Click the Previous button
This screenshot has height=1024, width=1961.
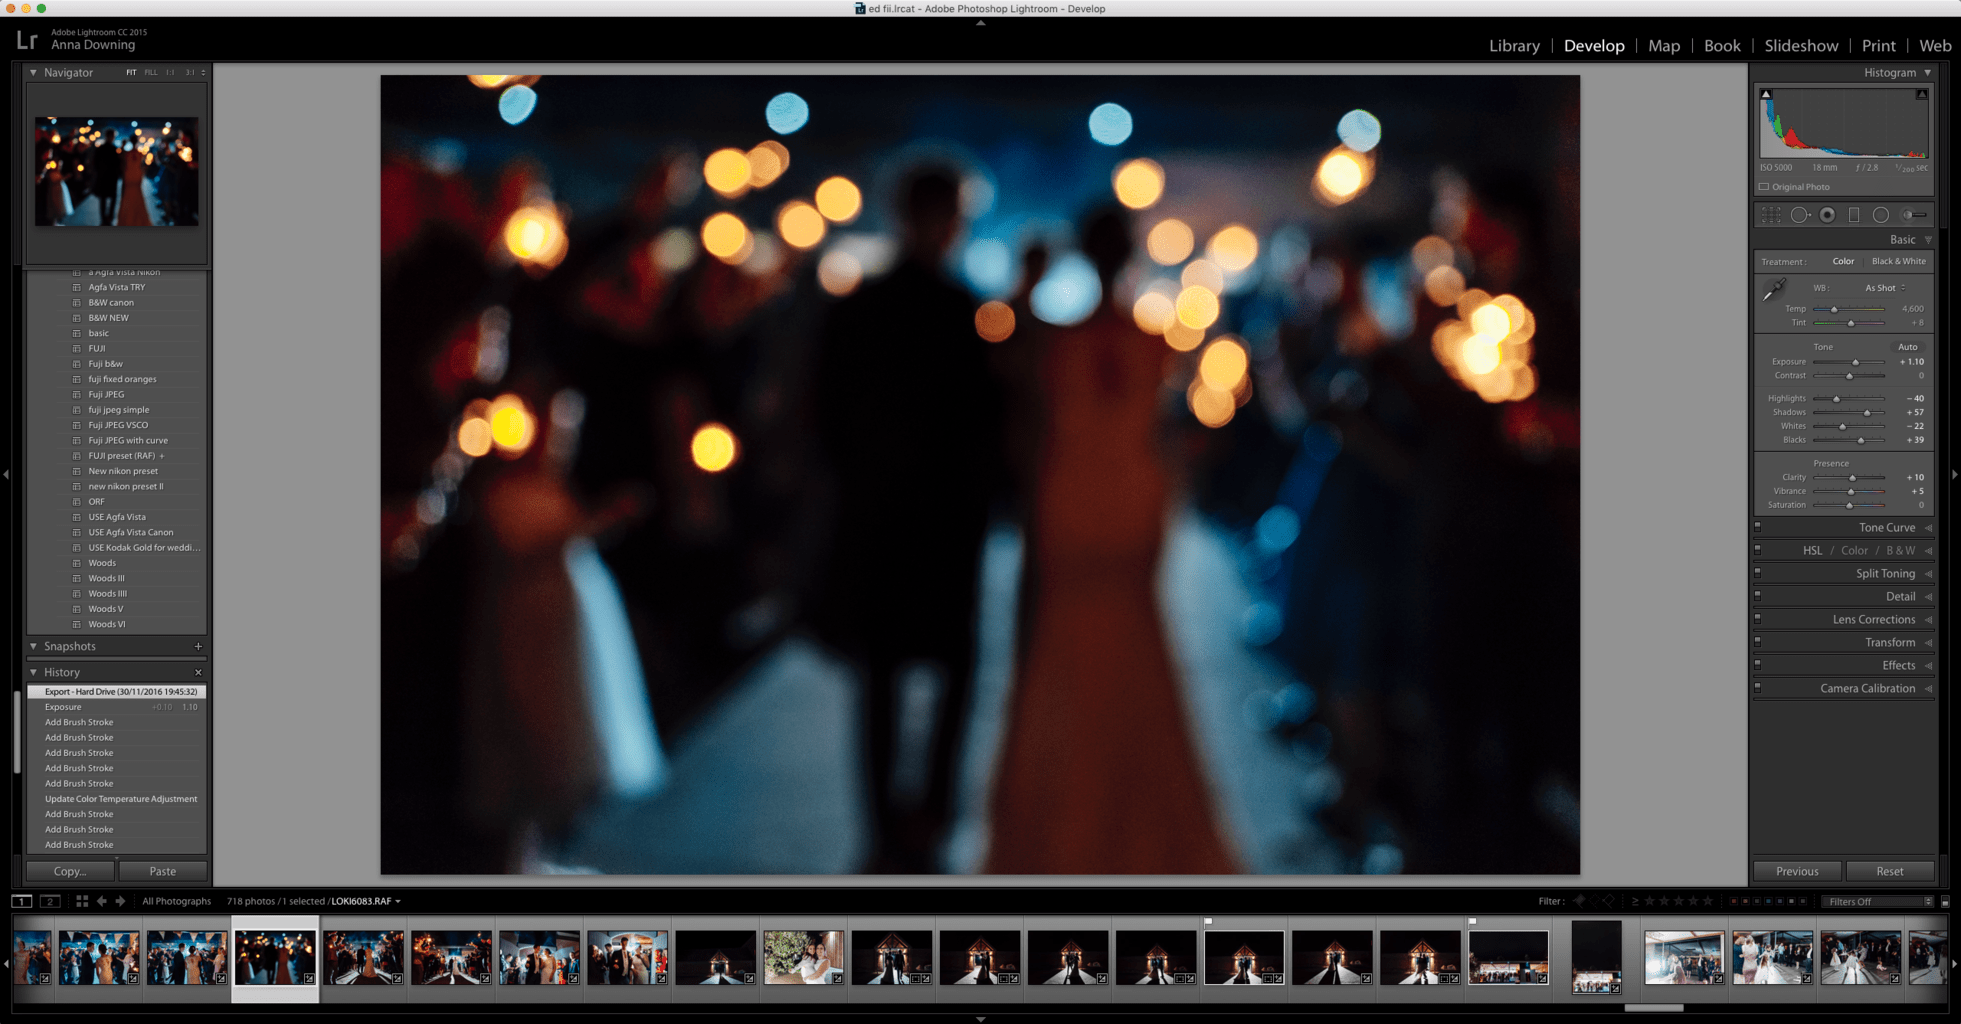coord(1797,871)
